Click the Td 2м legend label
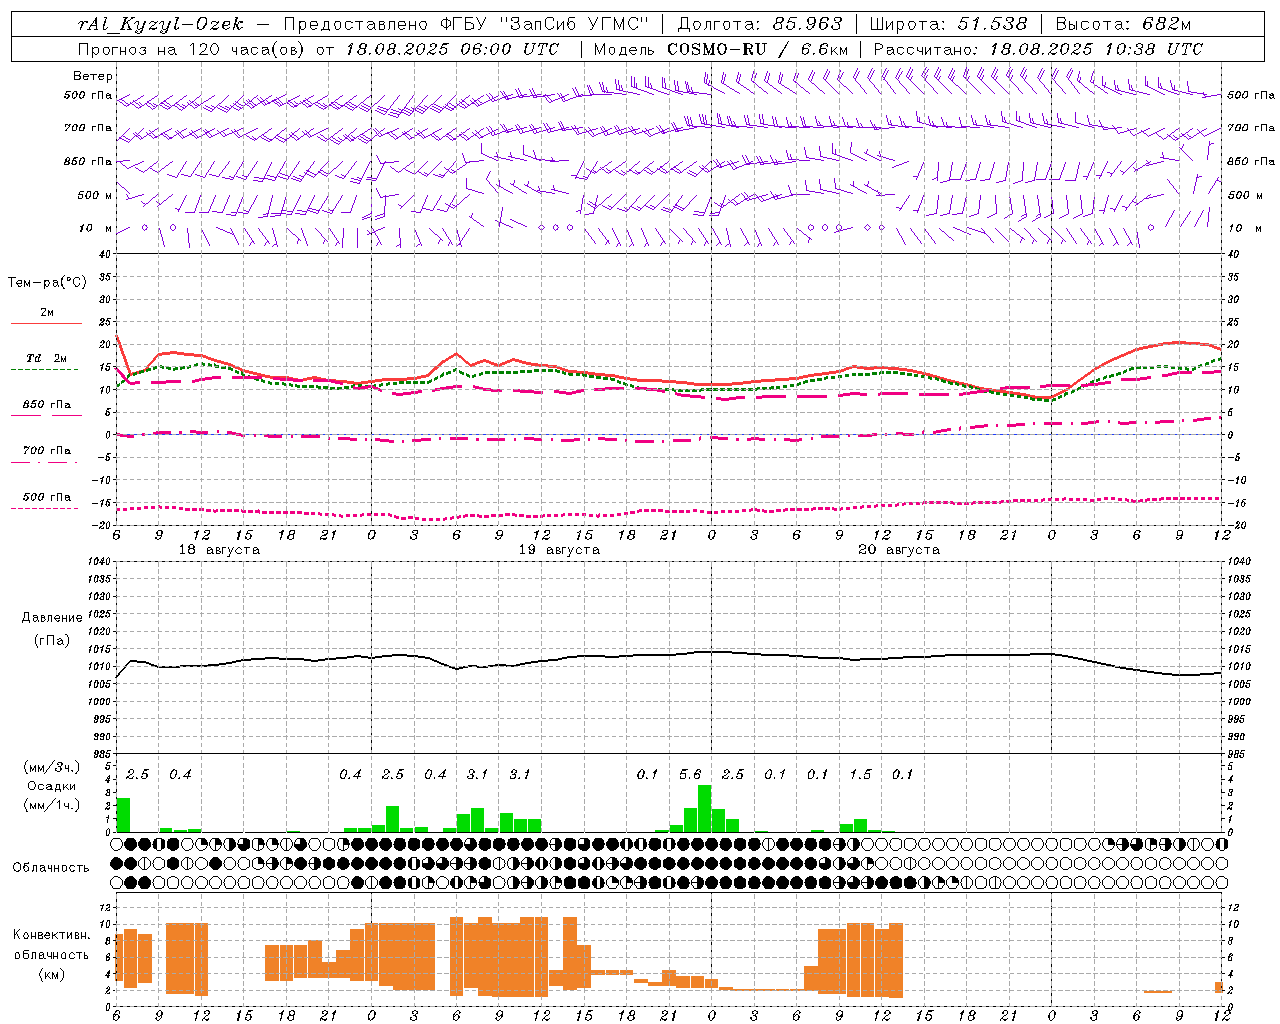Screen dimensions: 1280x1024 point(47,358)
